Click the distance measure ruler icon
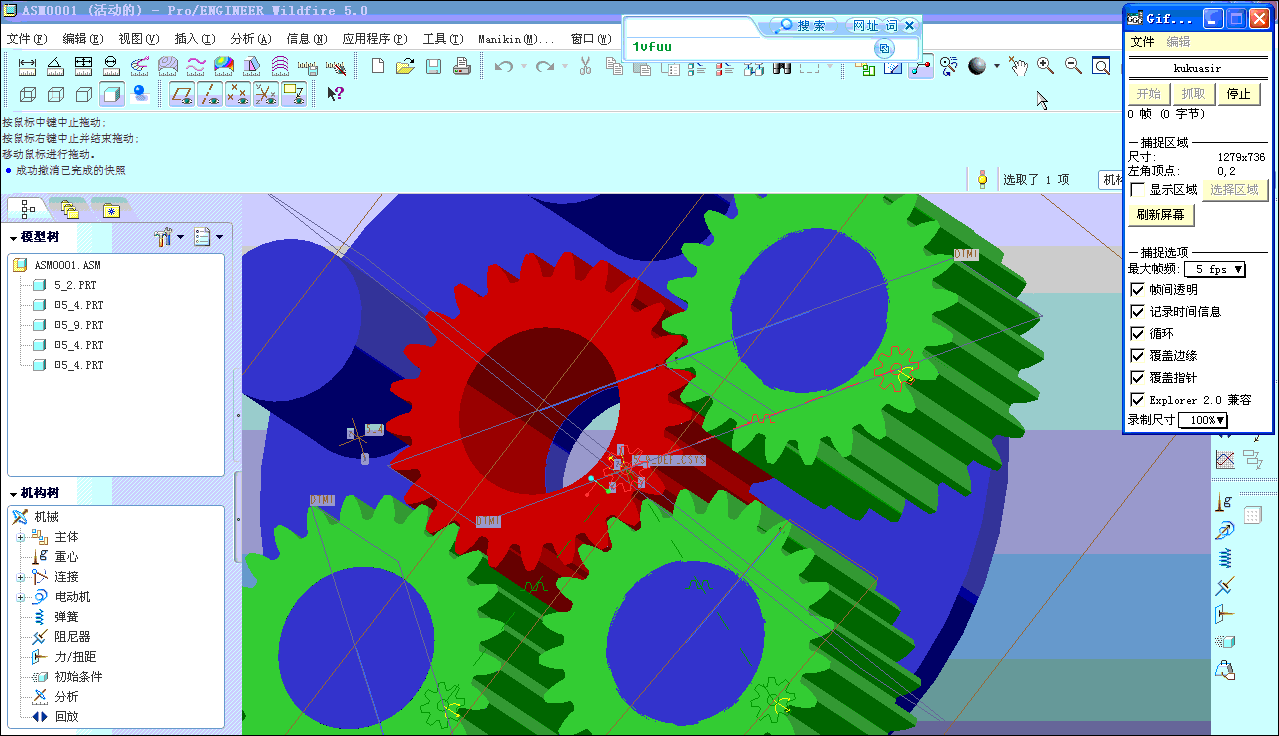This screenshot has height=736, width=1279. point(28,66)
